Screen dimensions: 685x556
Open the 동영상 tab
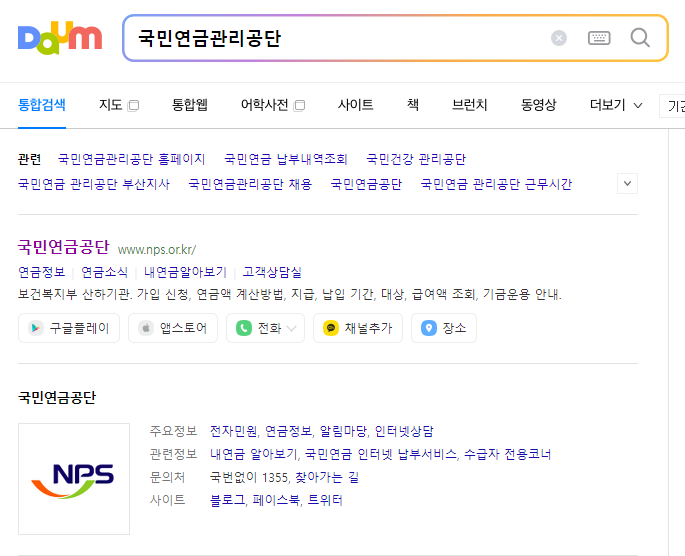[x=538, y=105]
